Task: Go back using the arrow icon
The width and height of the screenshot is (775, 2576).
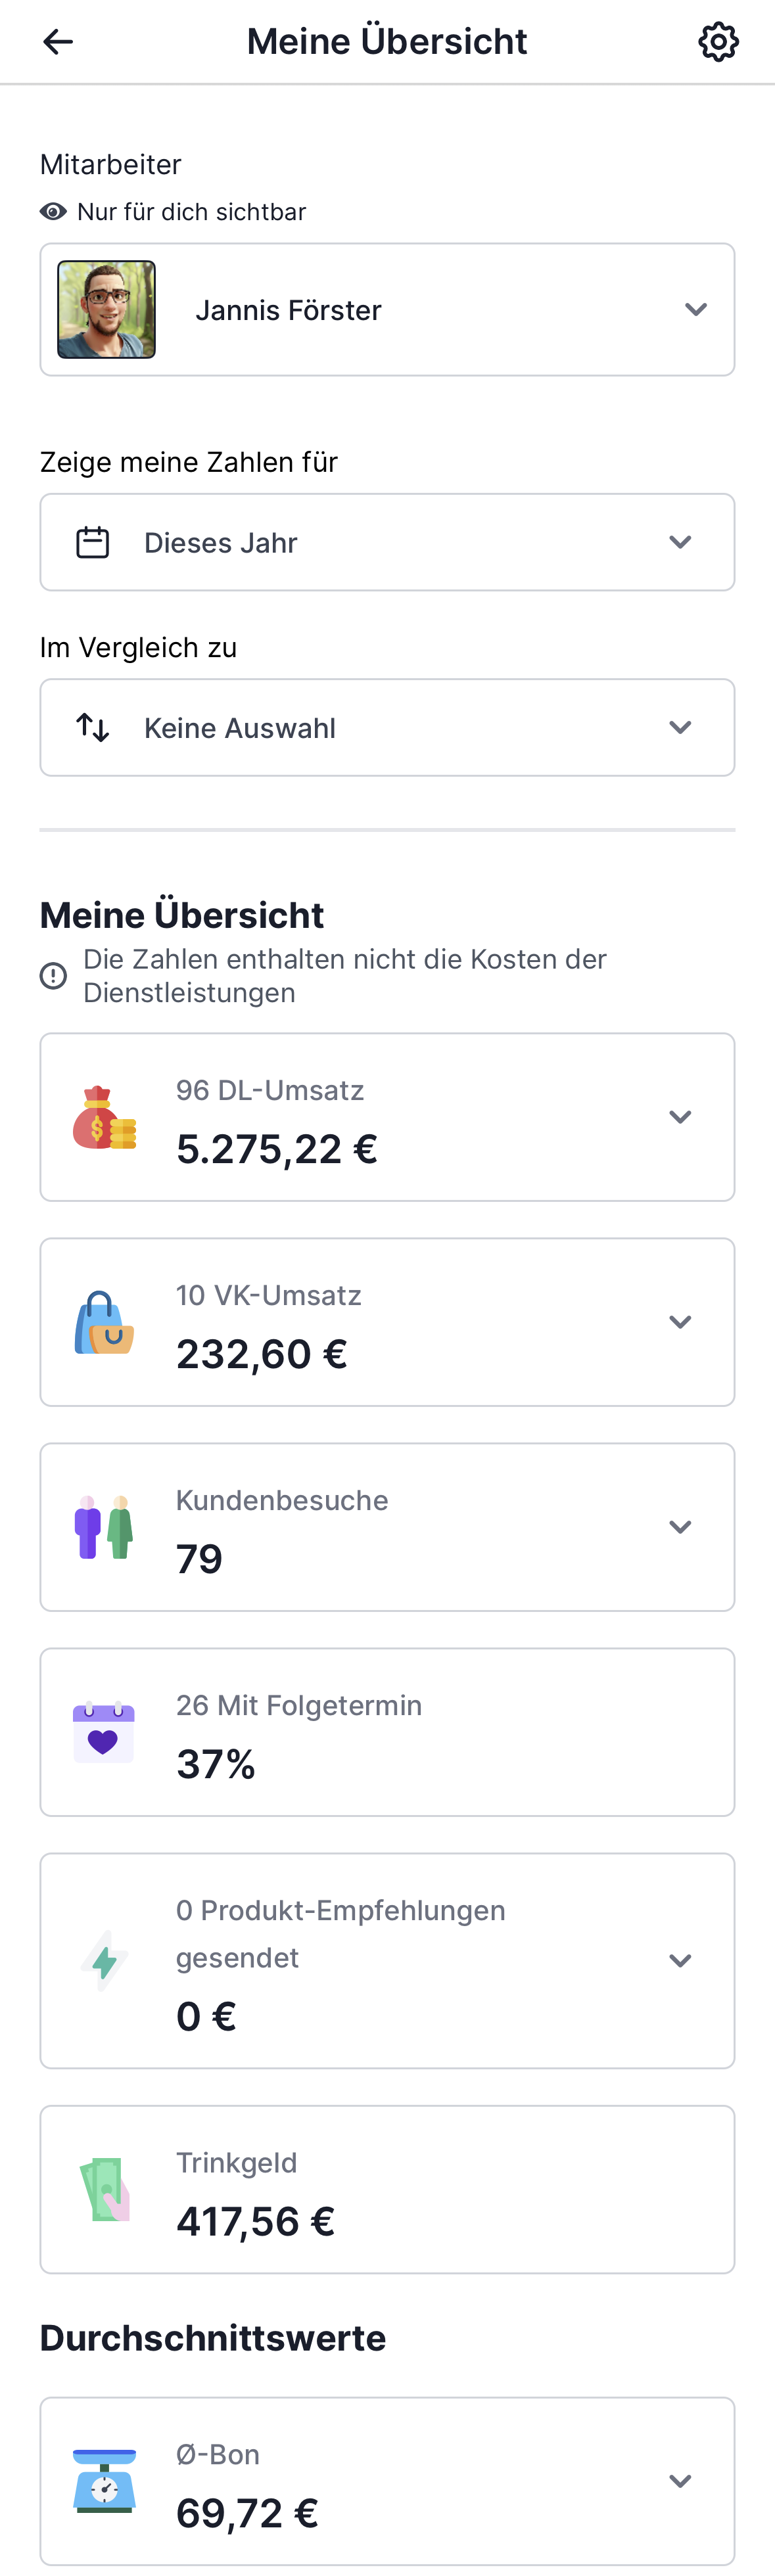Action: 58,41
